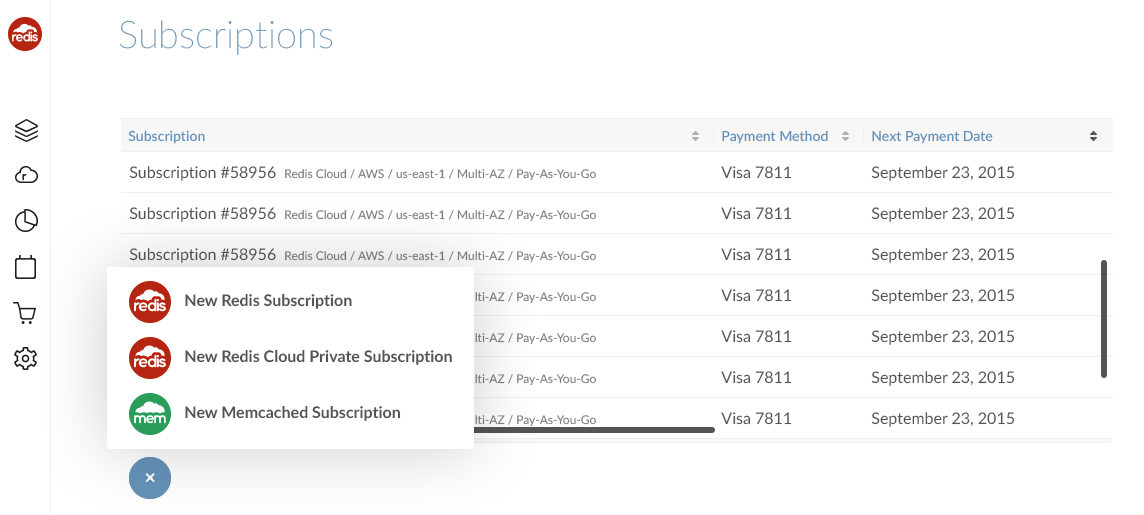Open the calendar sidebar icon
1144x515 pixels.
26,266
